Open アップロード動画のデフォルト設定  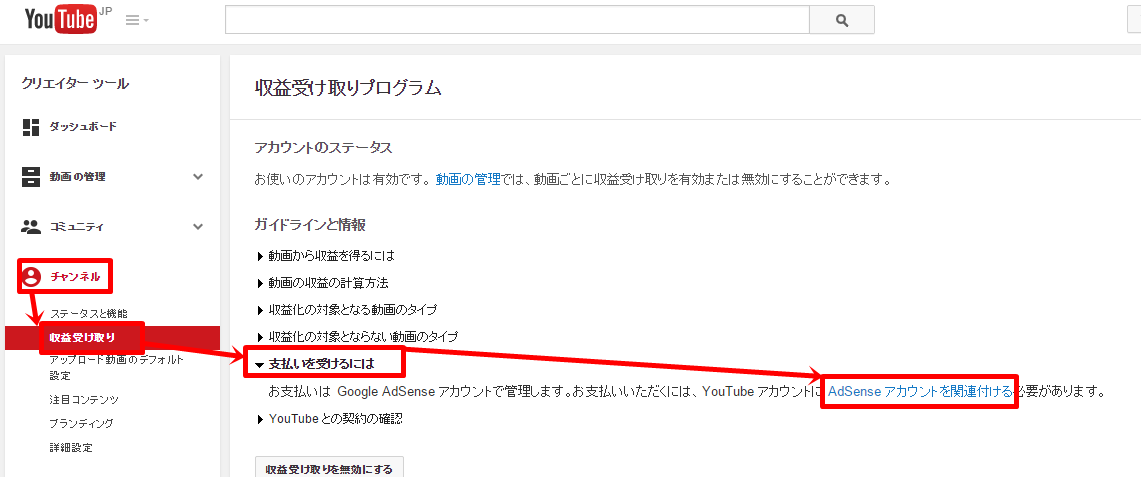[116, 367]
